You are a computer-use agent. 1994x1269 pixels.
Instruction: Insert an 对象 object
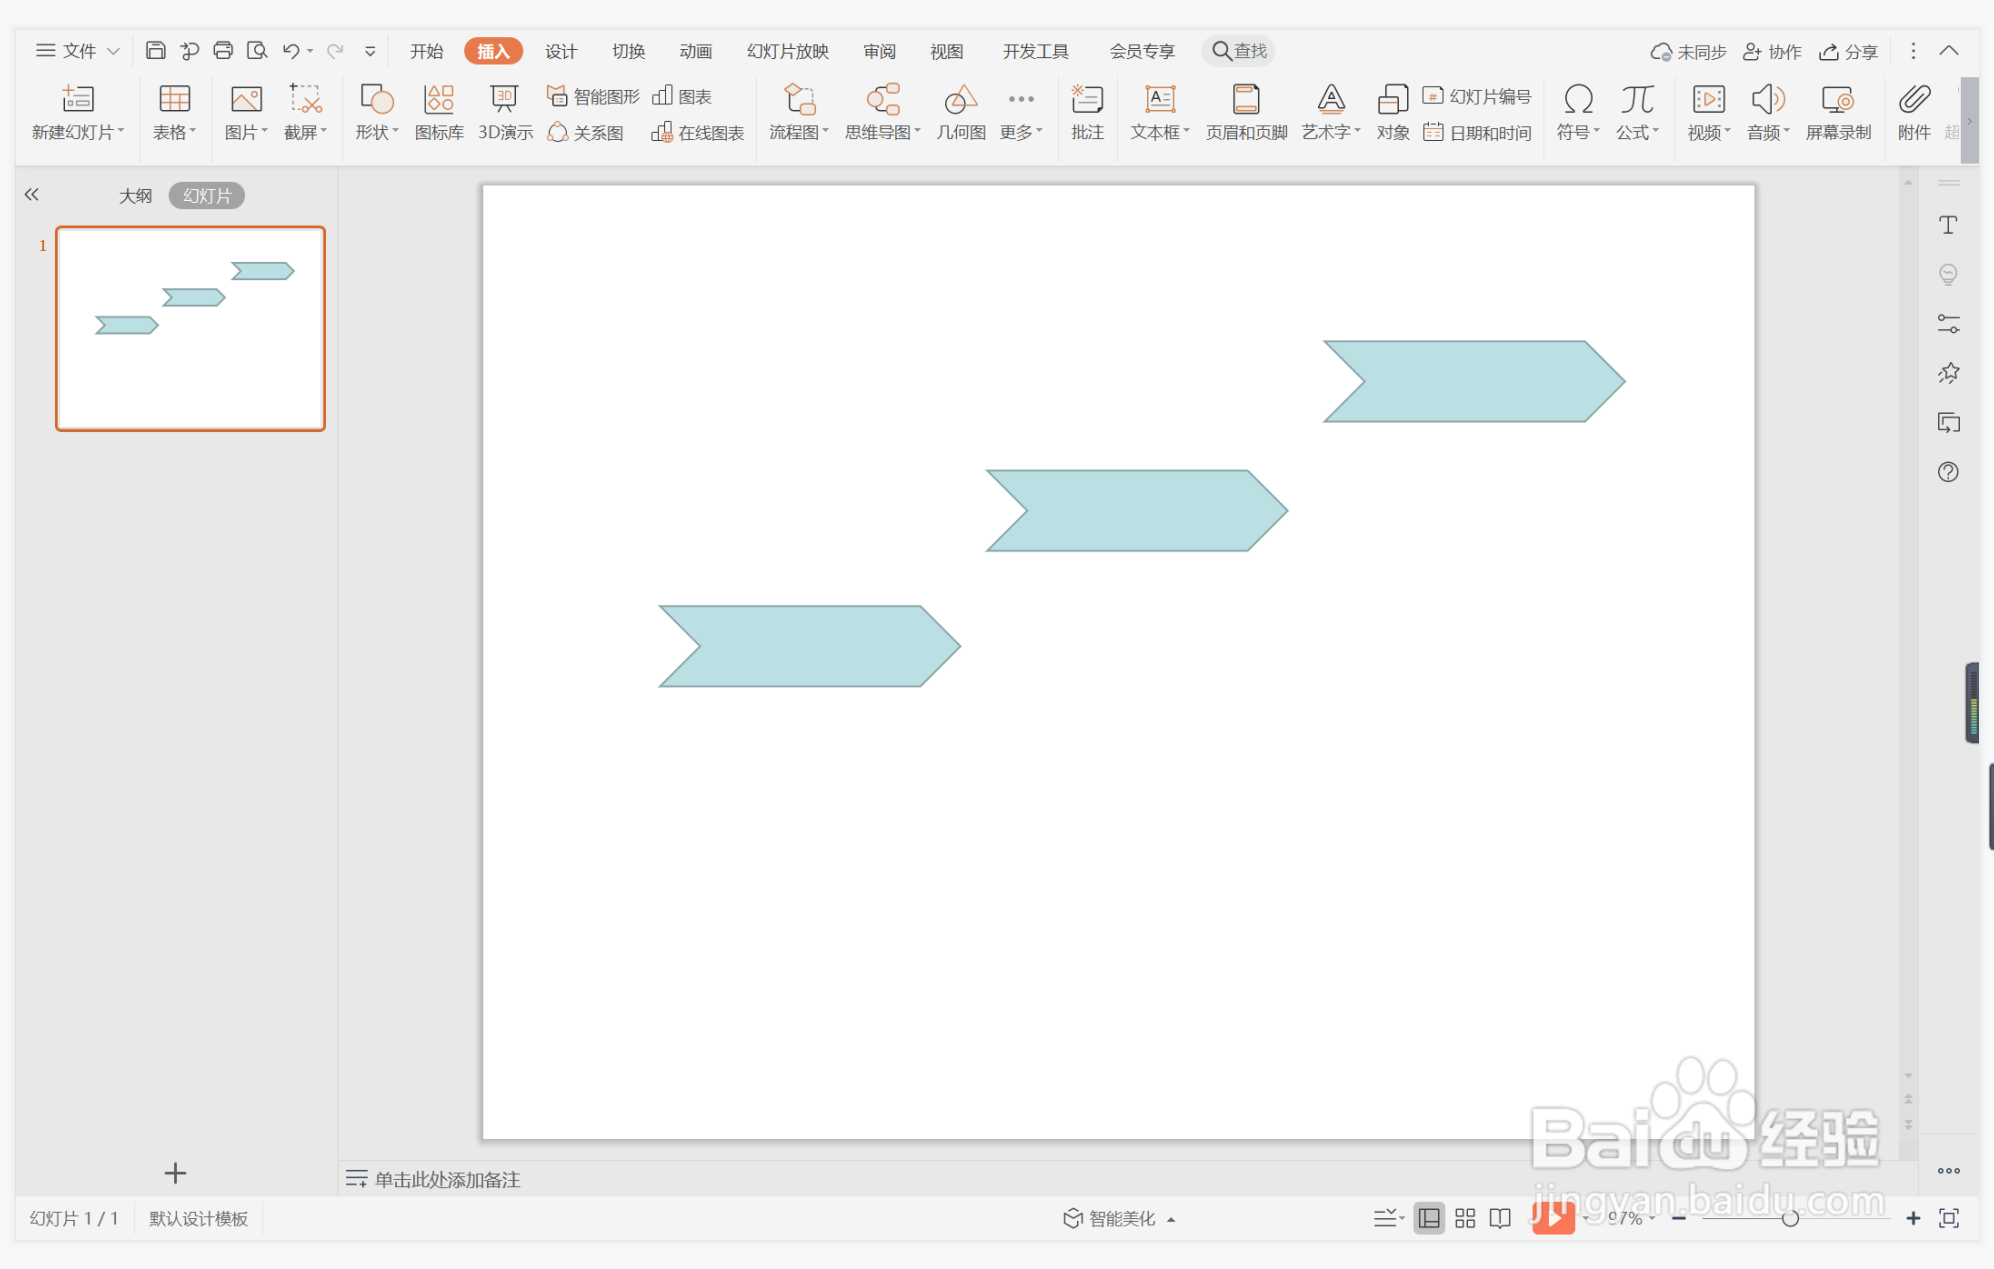(x=1393, y=112)
